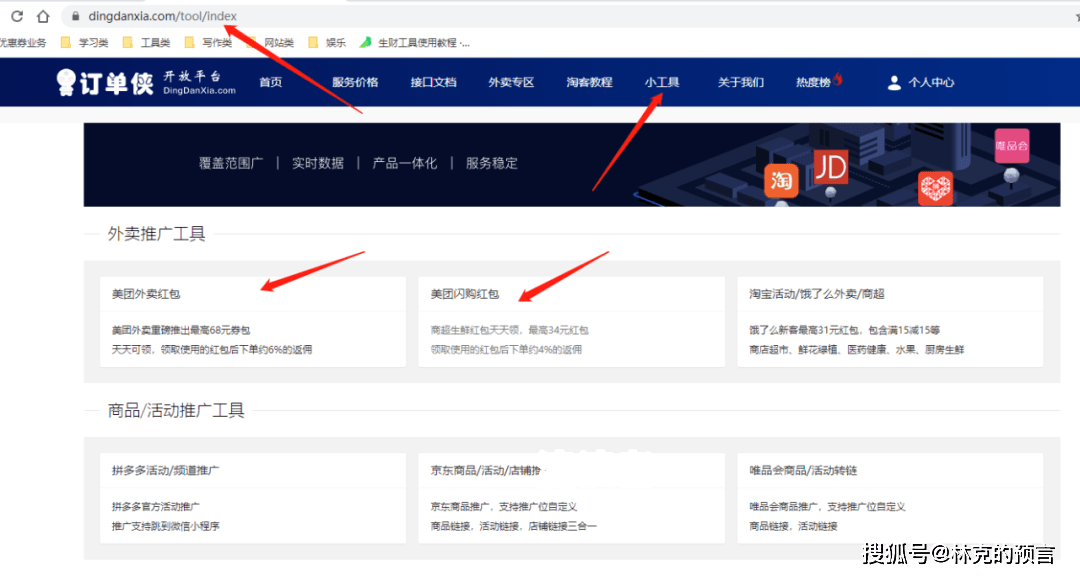Open the 外卖专区 nav item
Viewport: 1080px width, 577px height.
(x=511, y=82)
